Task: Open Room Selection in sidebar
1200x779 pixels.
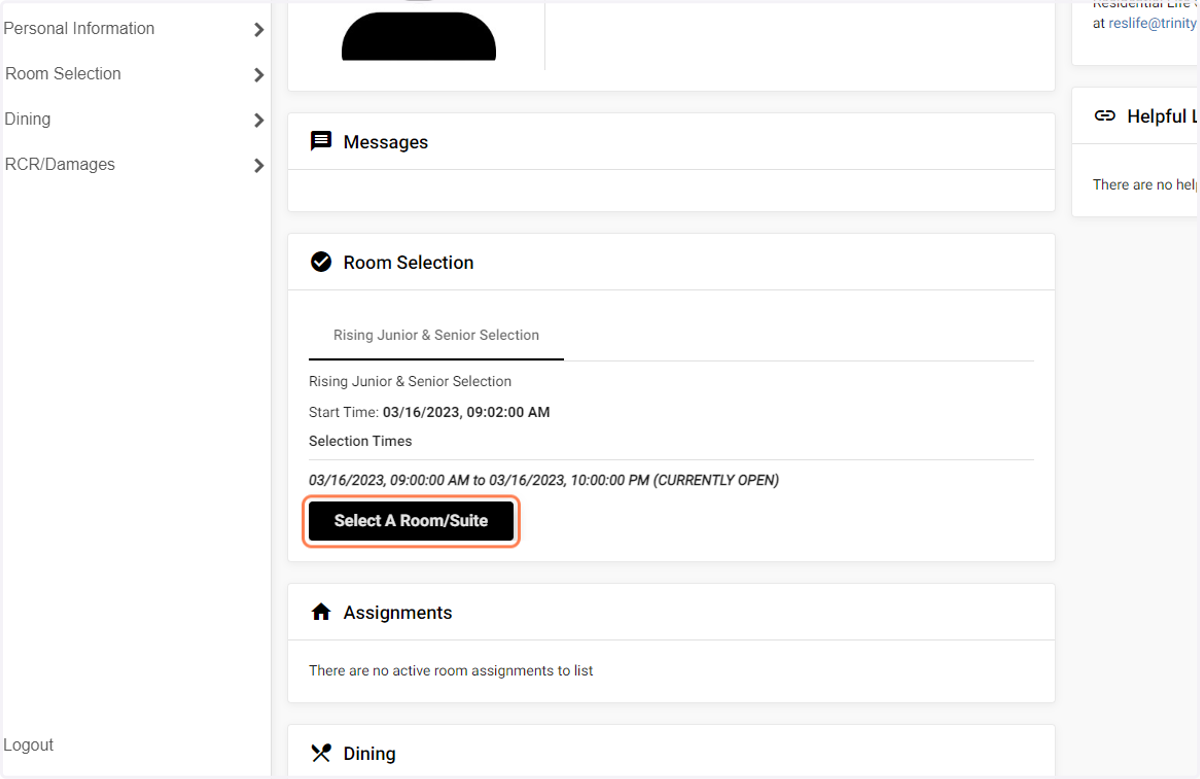Action: 63,74
